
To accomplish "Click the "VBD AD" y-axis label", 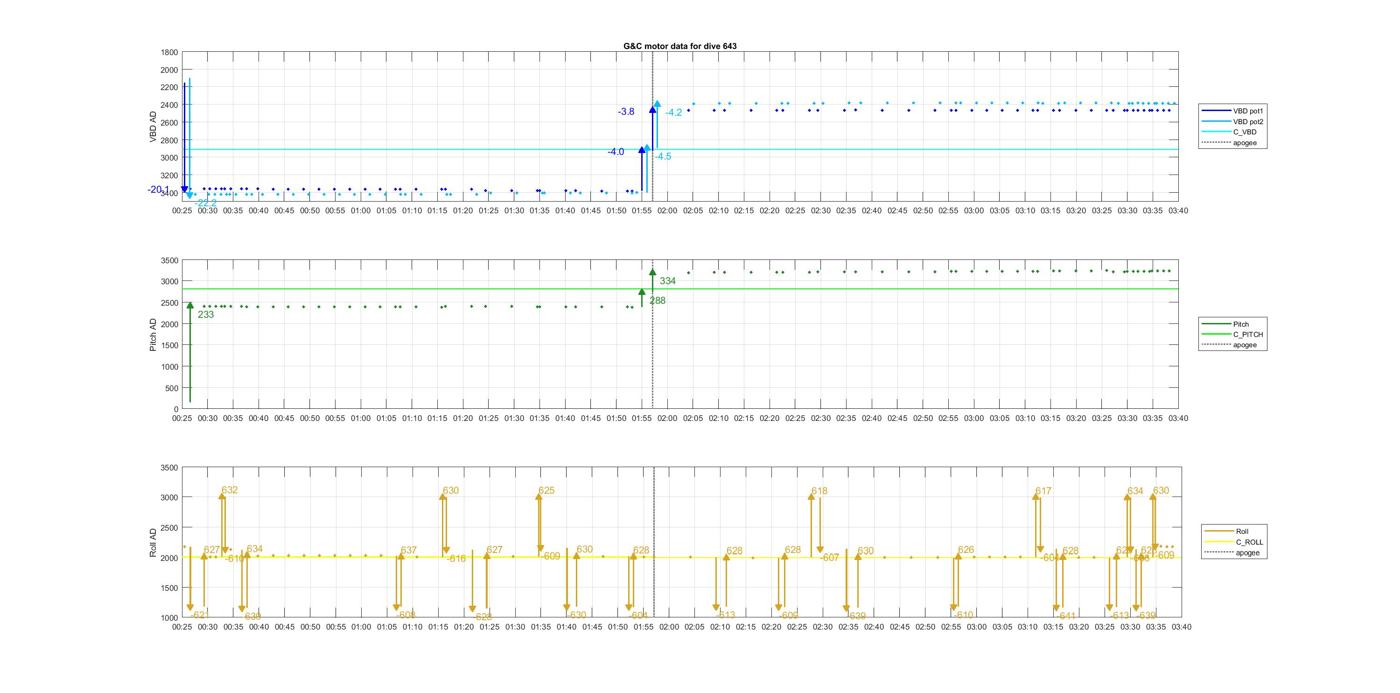I will click(x=153, y=125).
